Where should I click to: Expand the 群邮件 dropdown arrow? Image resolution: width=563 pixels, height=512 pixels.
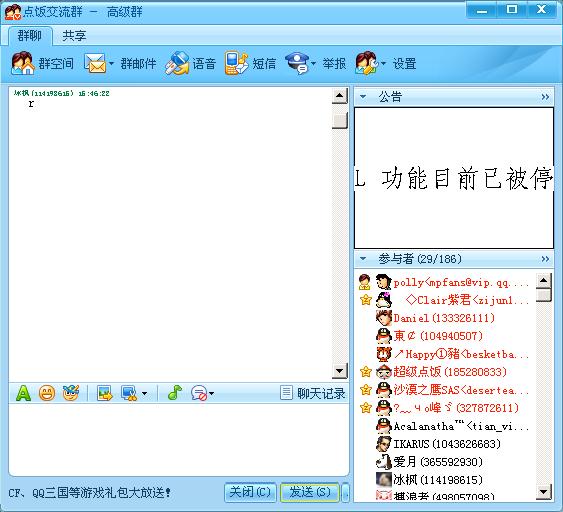pos(111,64)
